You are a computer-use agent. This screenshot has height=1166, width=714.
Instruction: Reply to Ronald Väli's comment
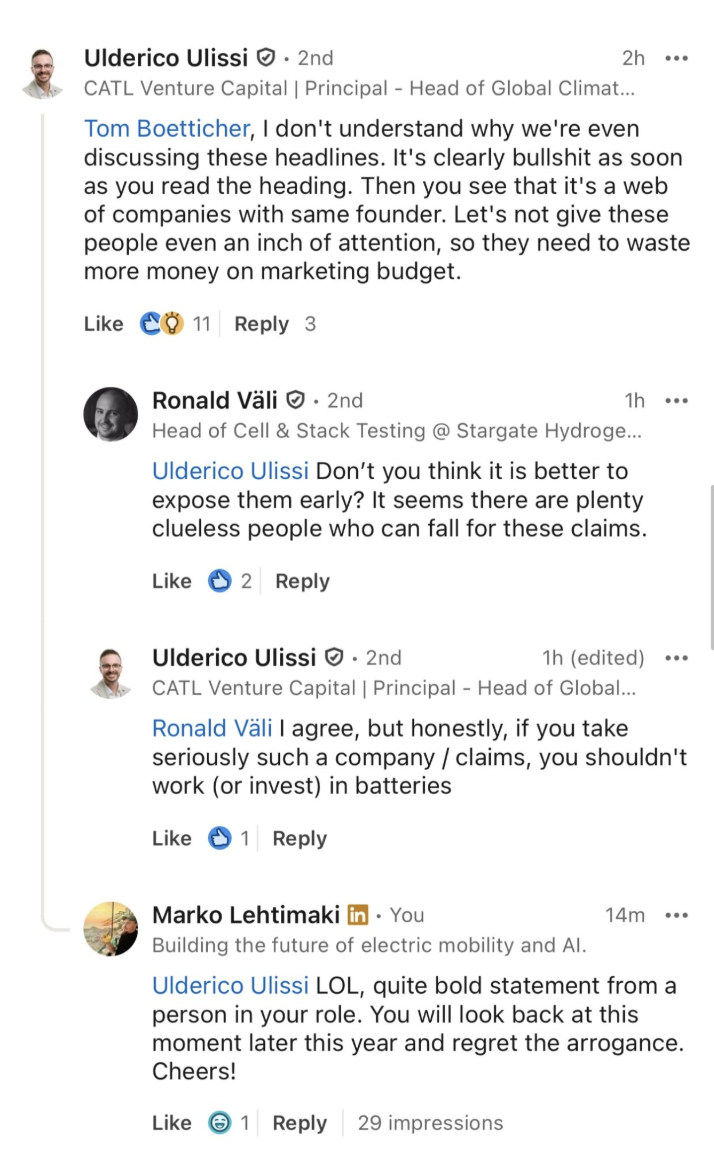coord(302,581)
